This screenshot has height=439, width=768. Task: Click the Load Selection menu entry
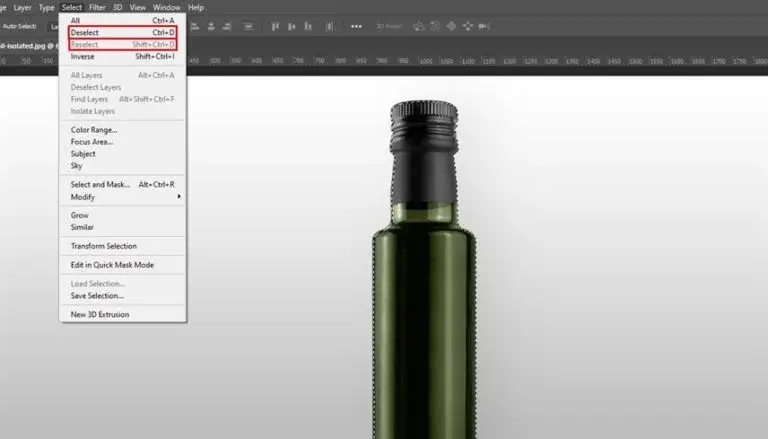[122, 284]
